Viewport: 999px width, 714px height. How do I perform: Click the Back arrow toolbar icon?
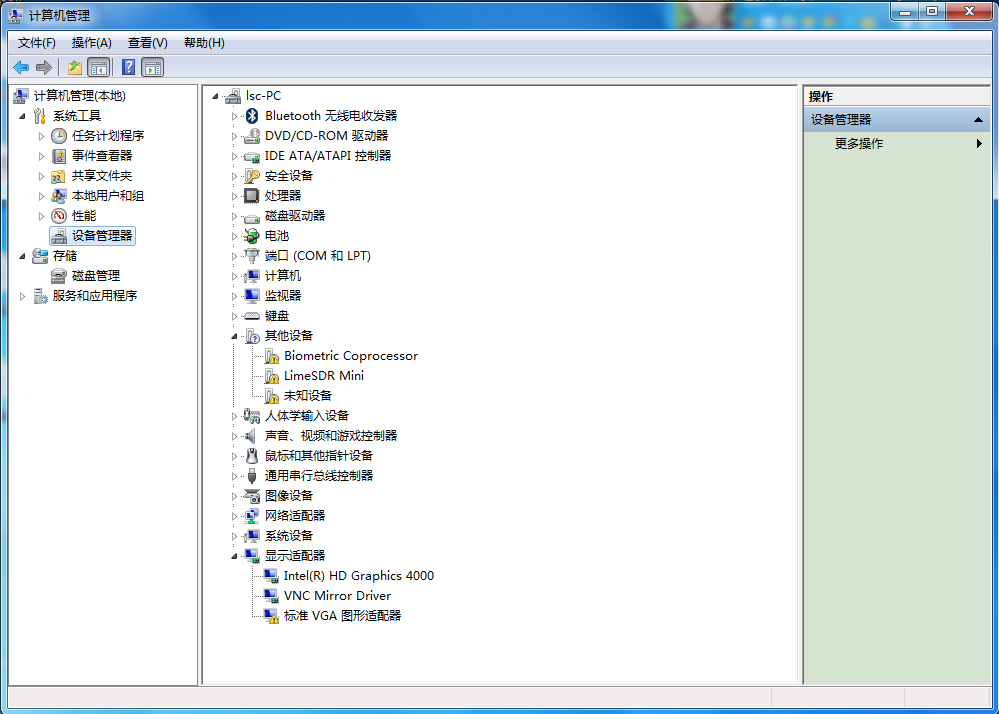(21, 68)
